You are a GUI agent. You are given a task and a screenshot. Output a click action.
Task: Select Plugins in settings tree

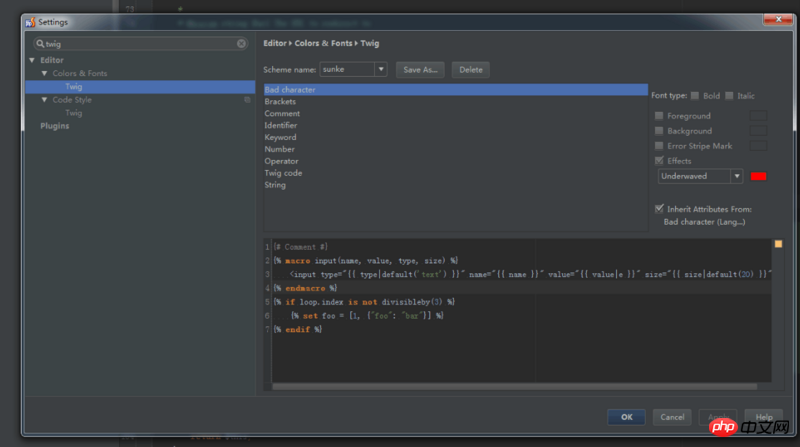(55, 126)
